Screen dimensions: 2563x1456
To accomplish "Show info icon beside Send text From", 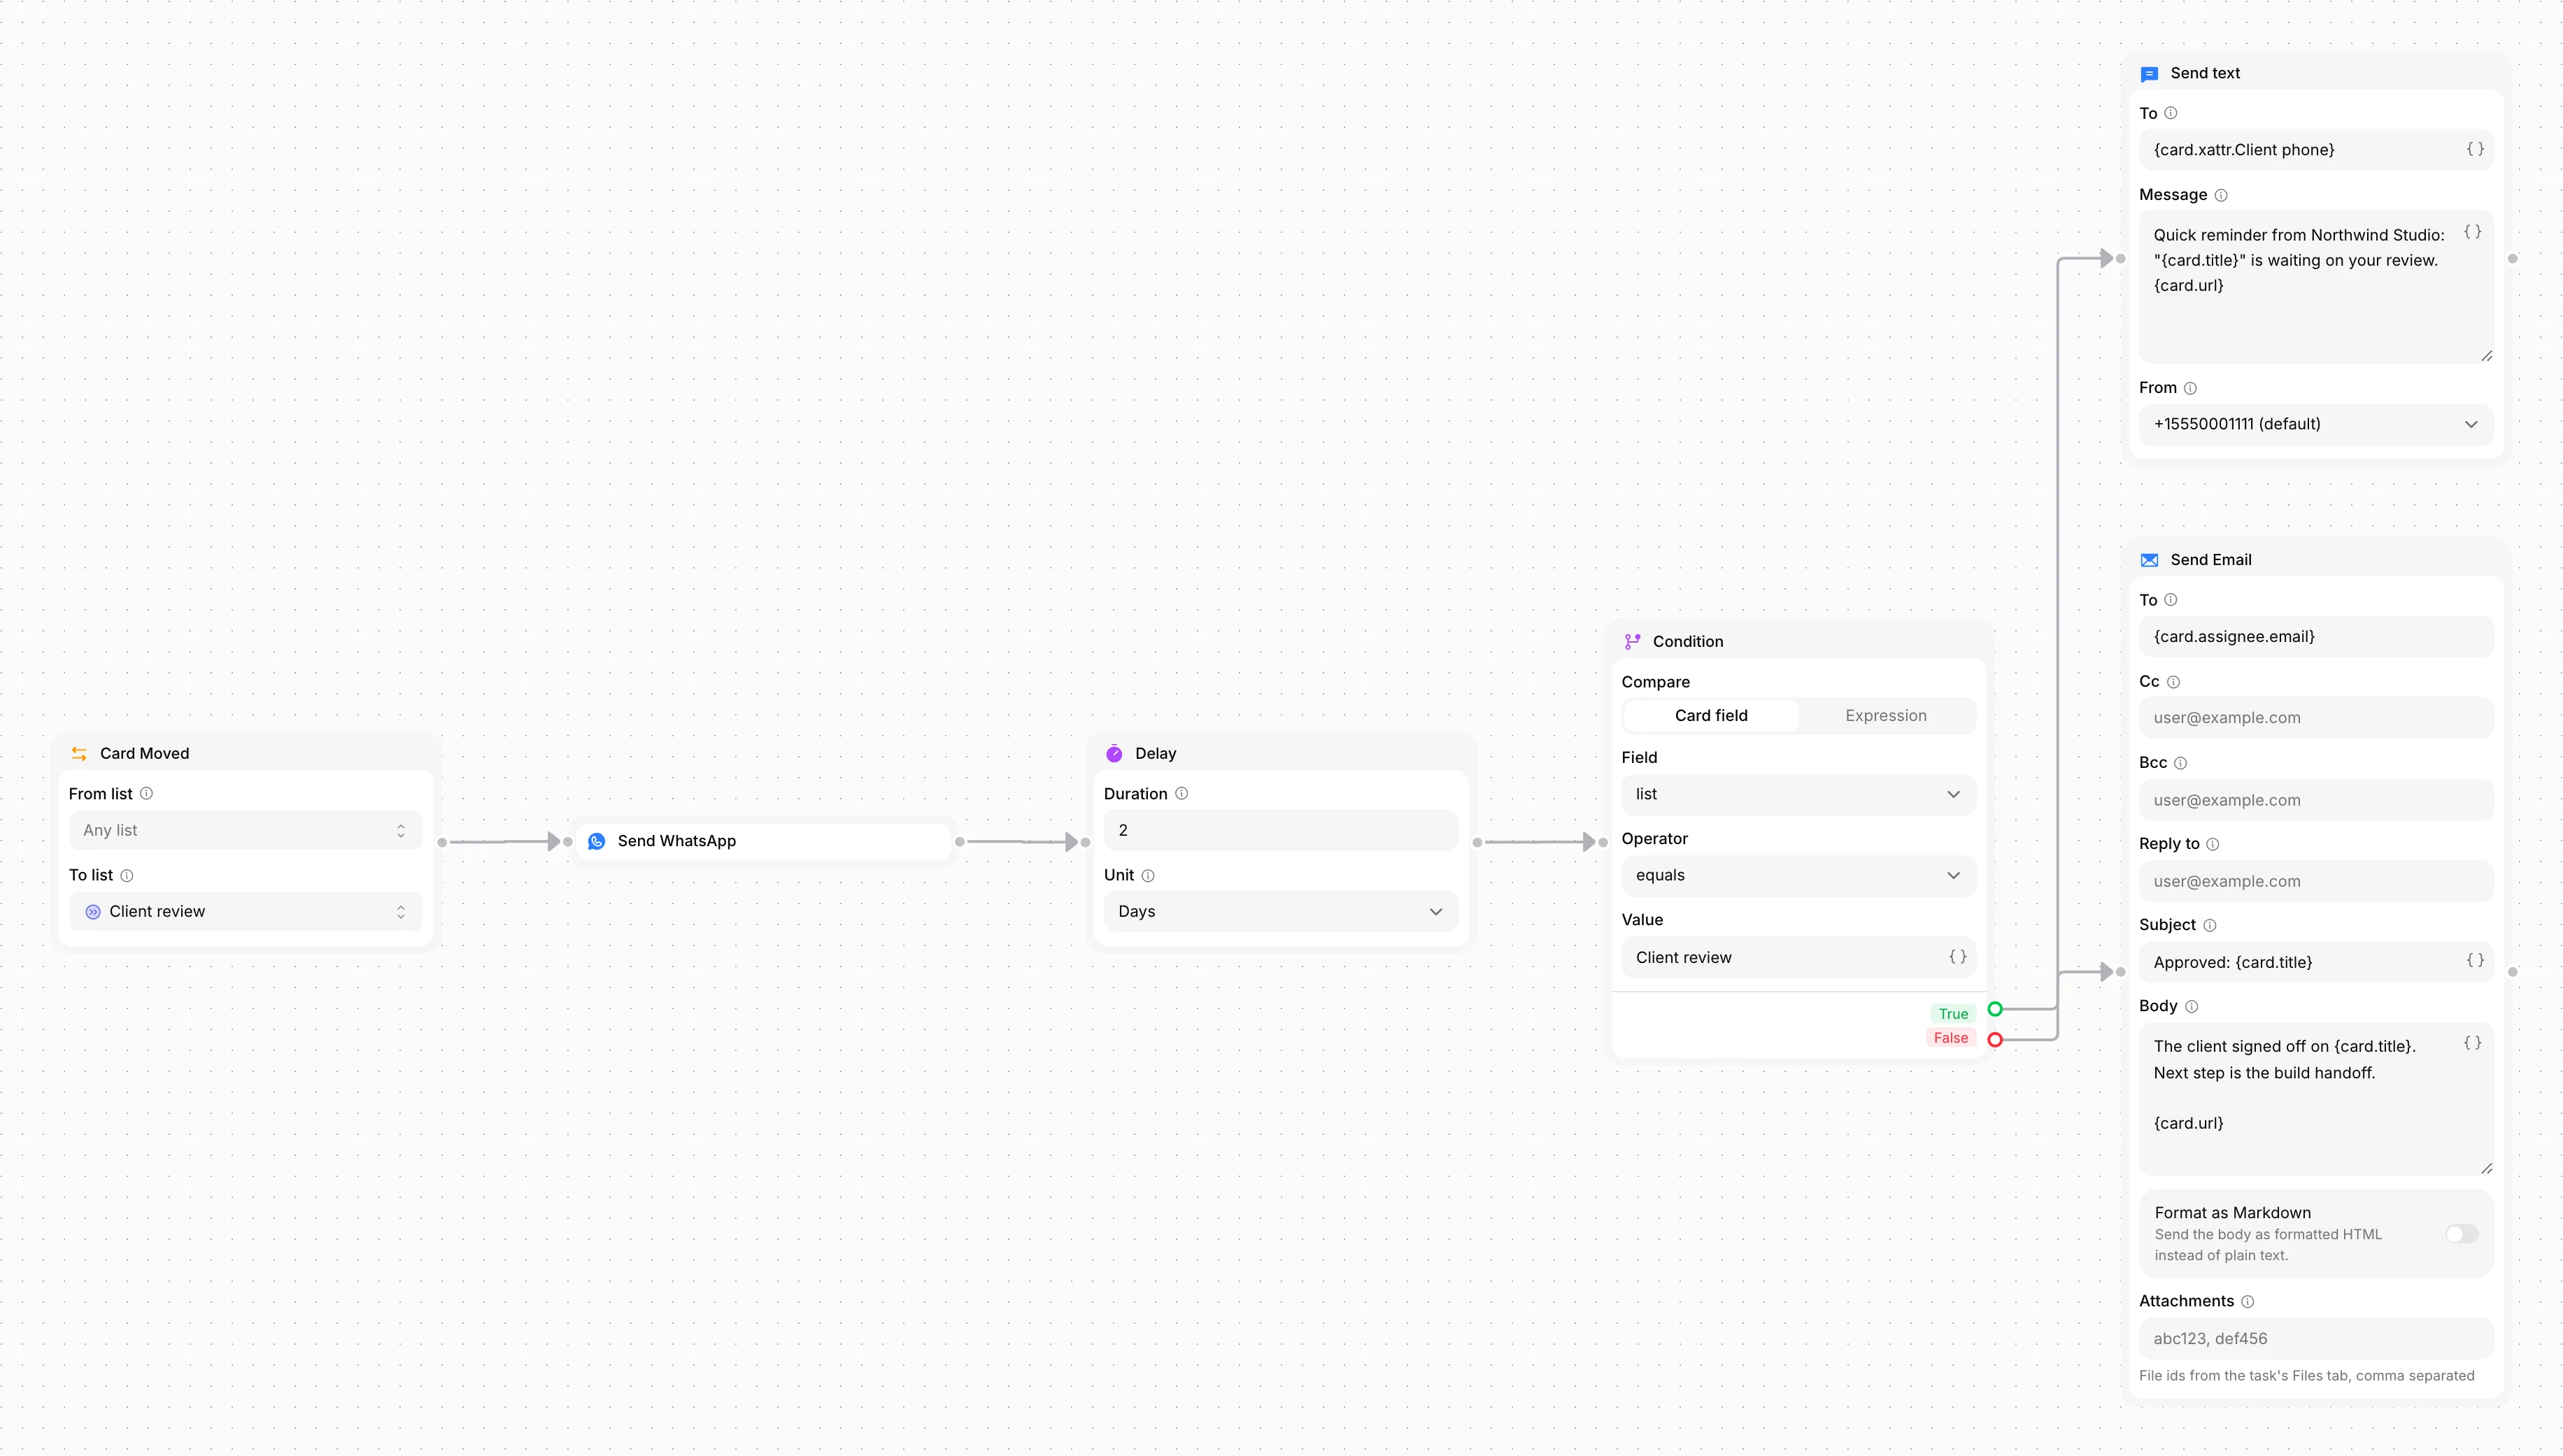I will tap(2190, 388).
